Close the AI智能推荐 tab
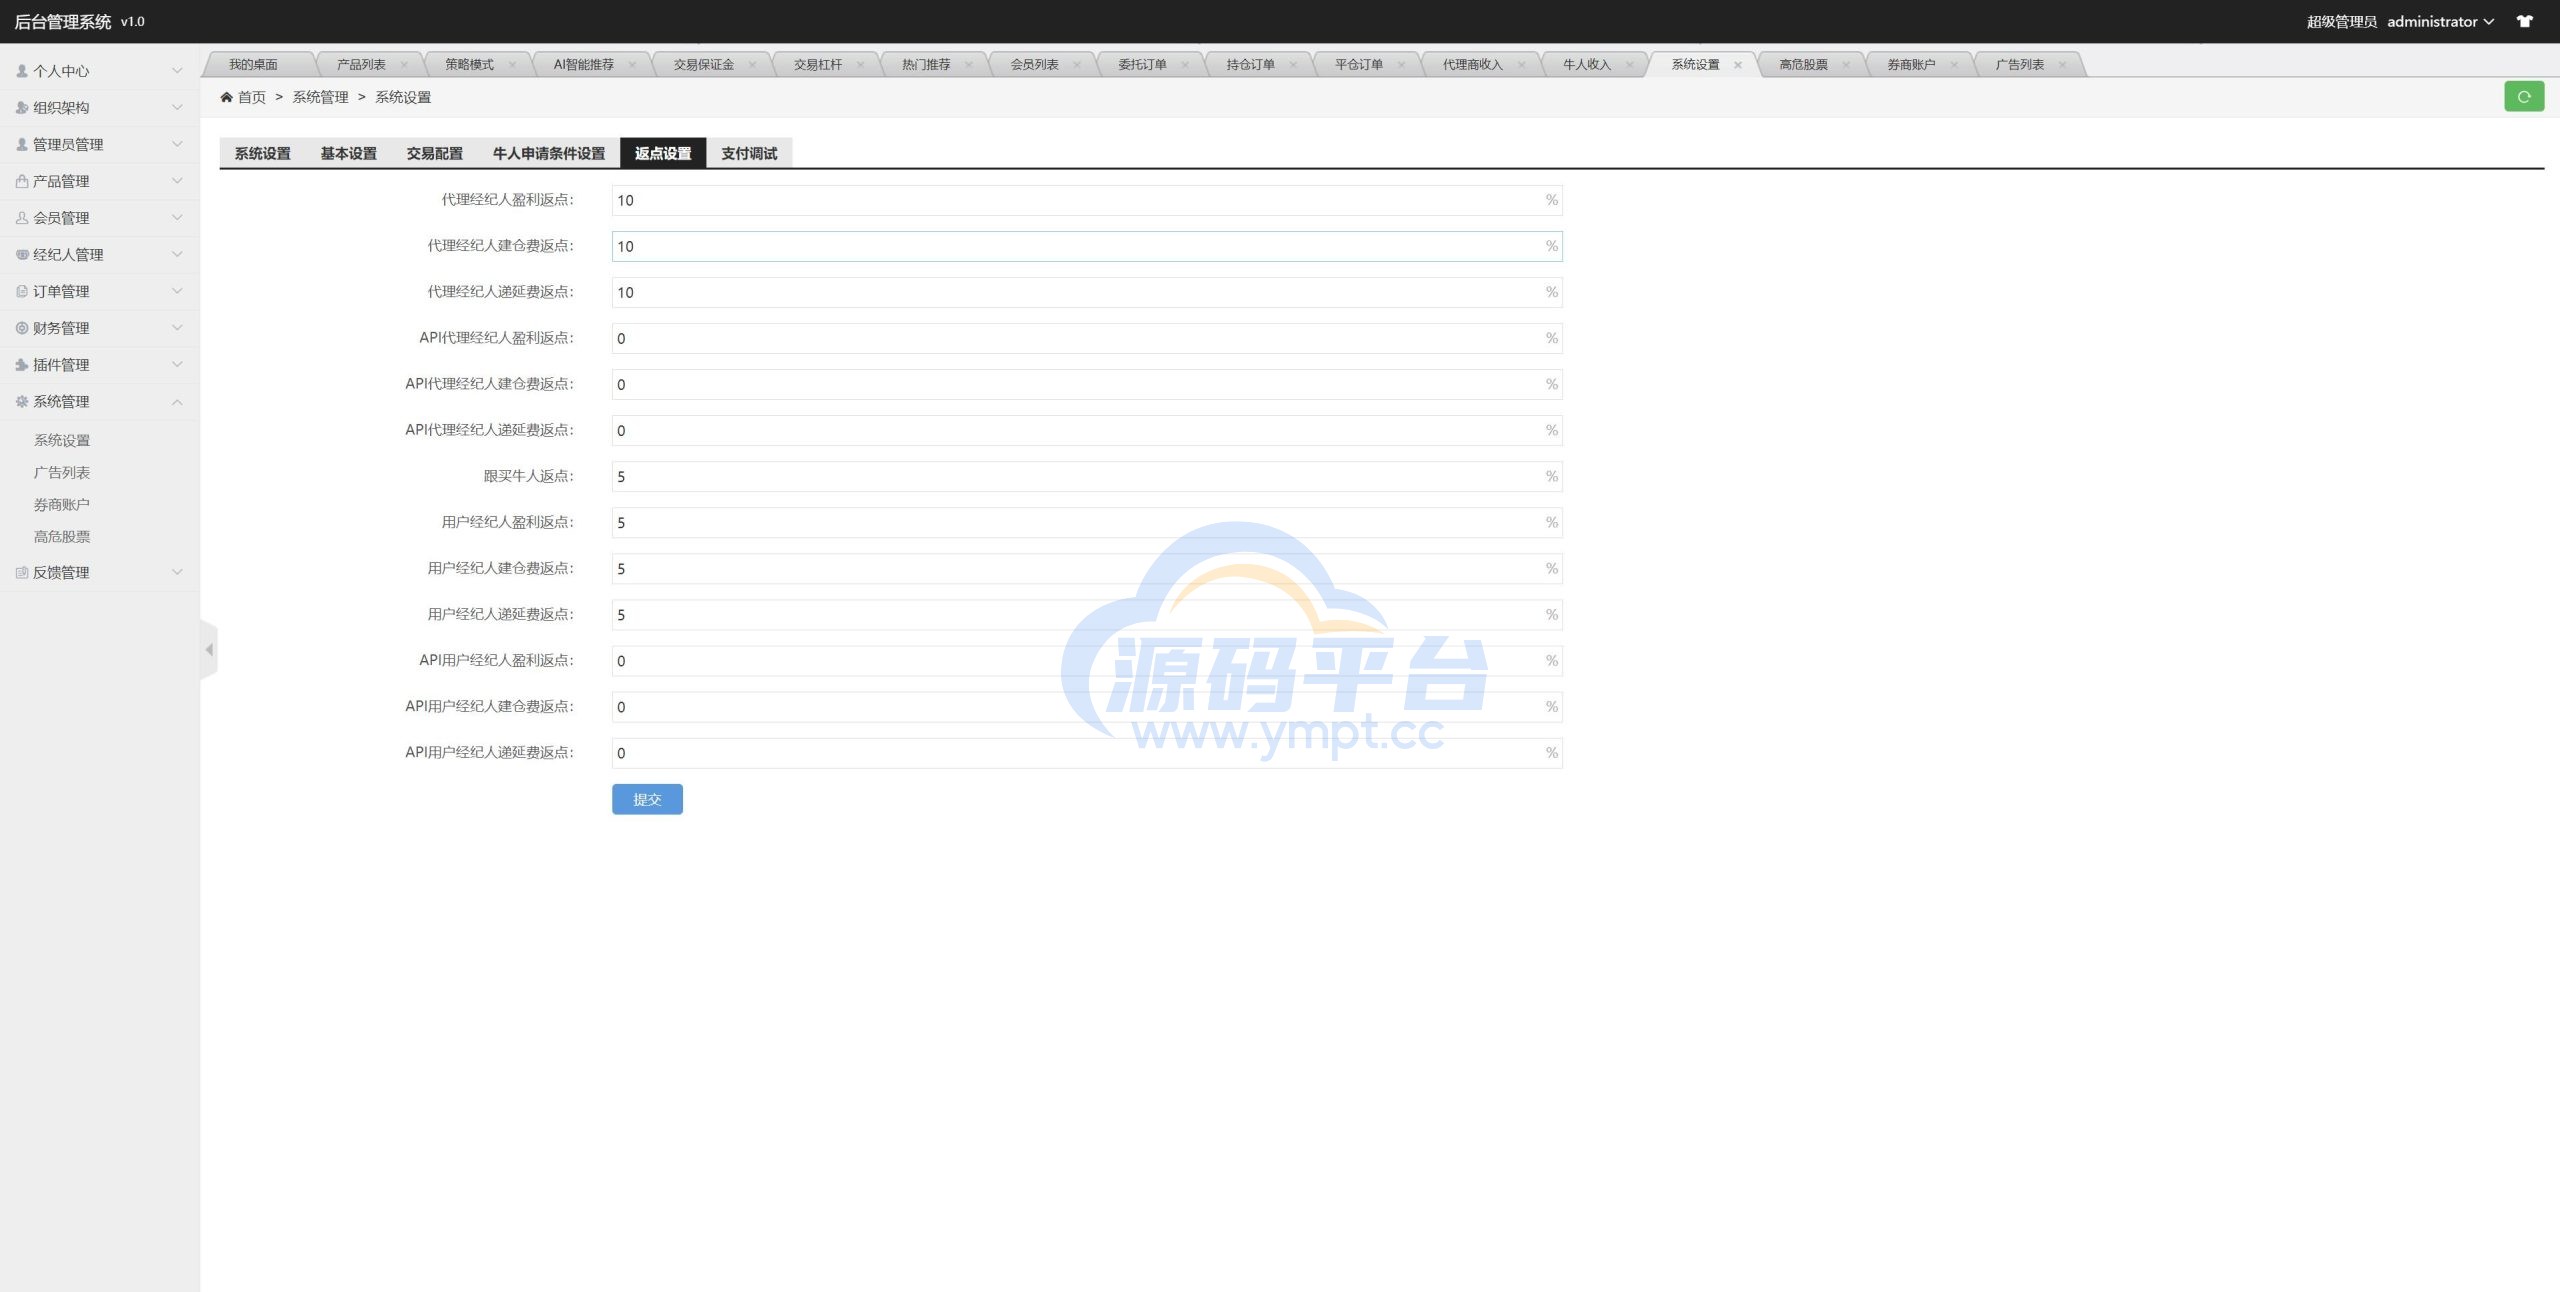Viewport: 2560px width, 1292px height. 632,65
